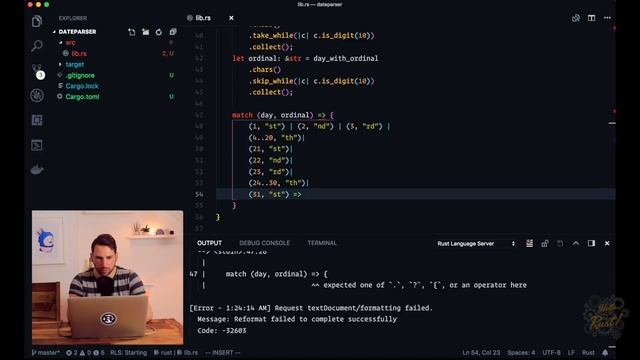
Task: Click the EXPLORER panel title
Action: point(73,18)
